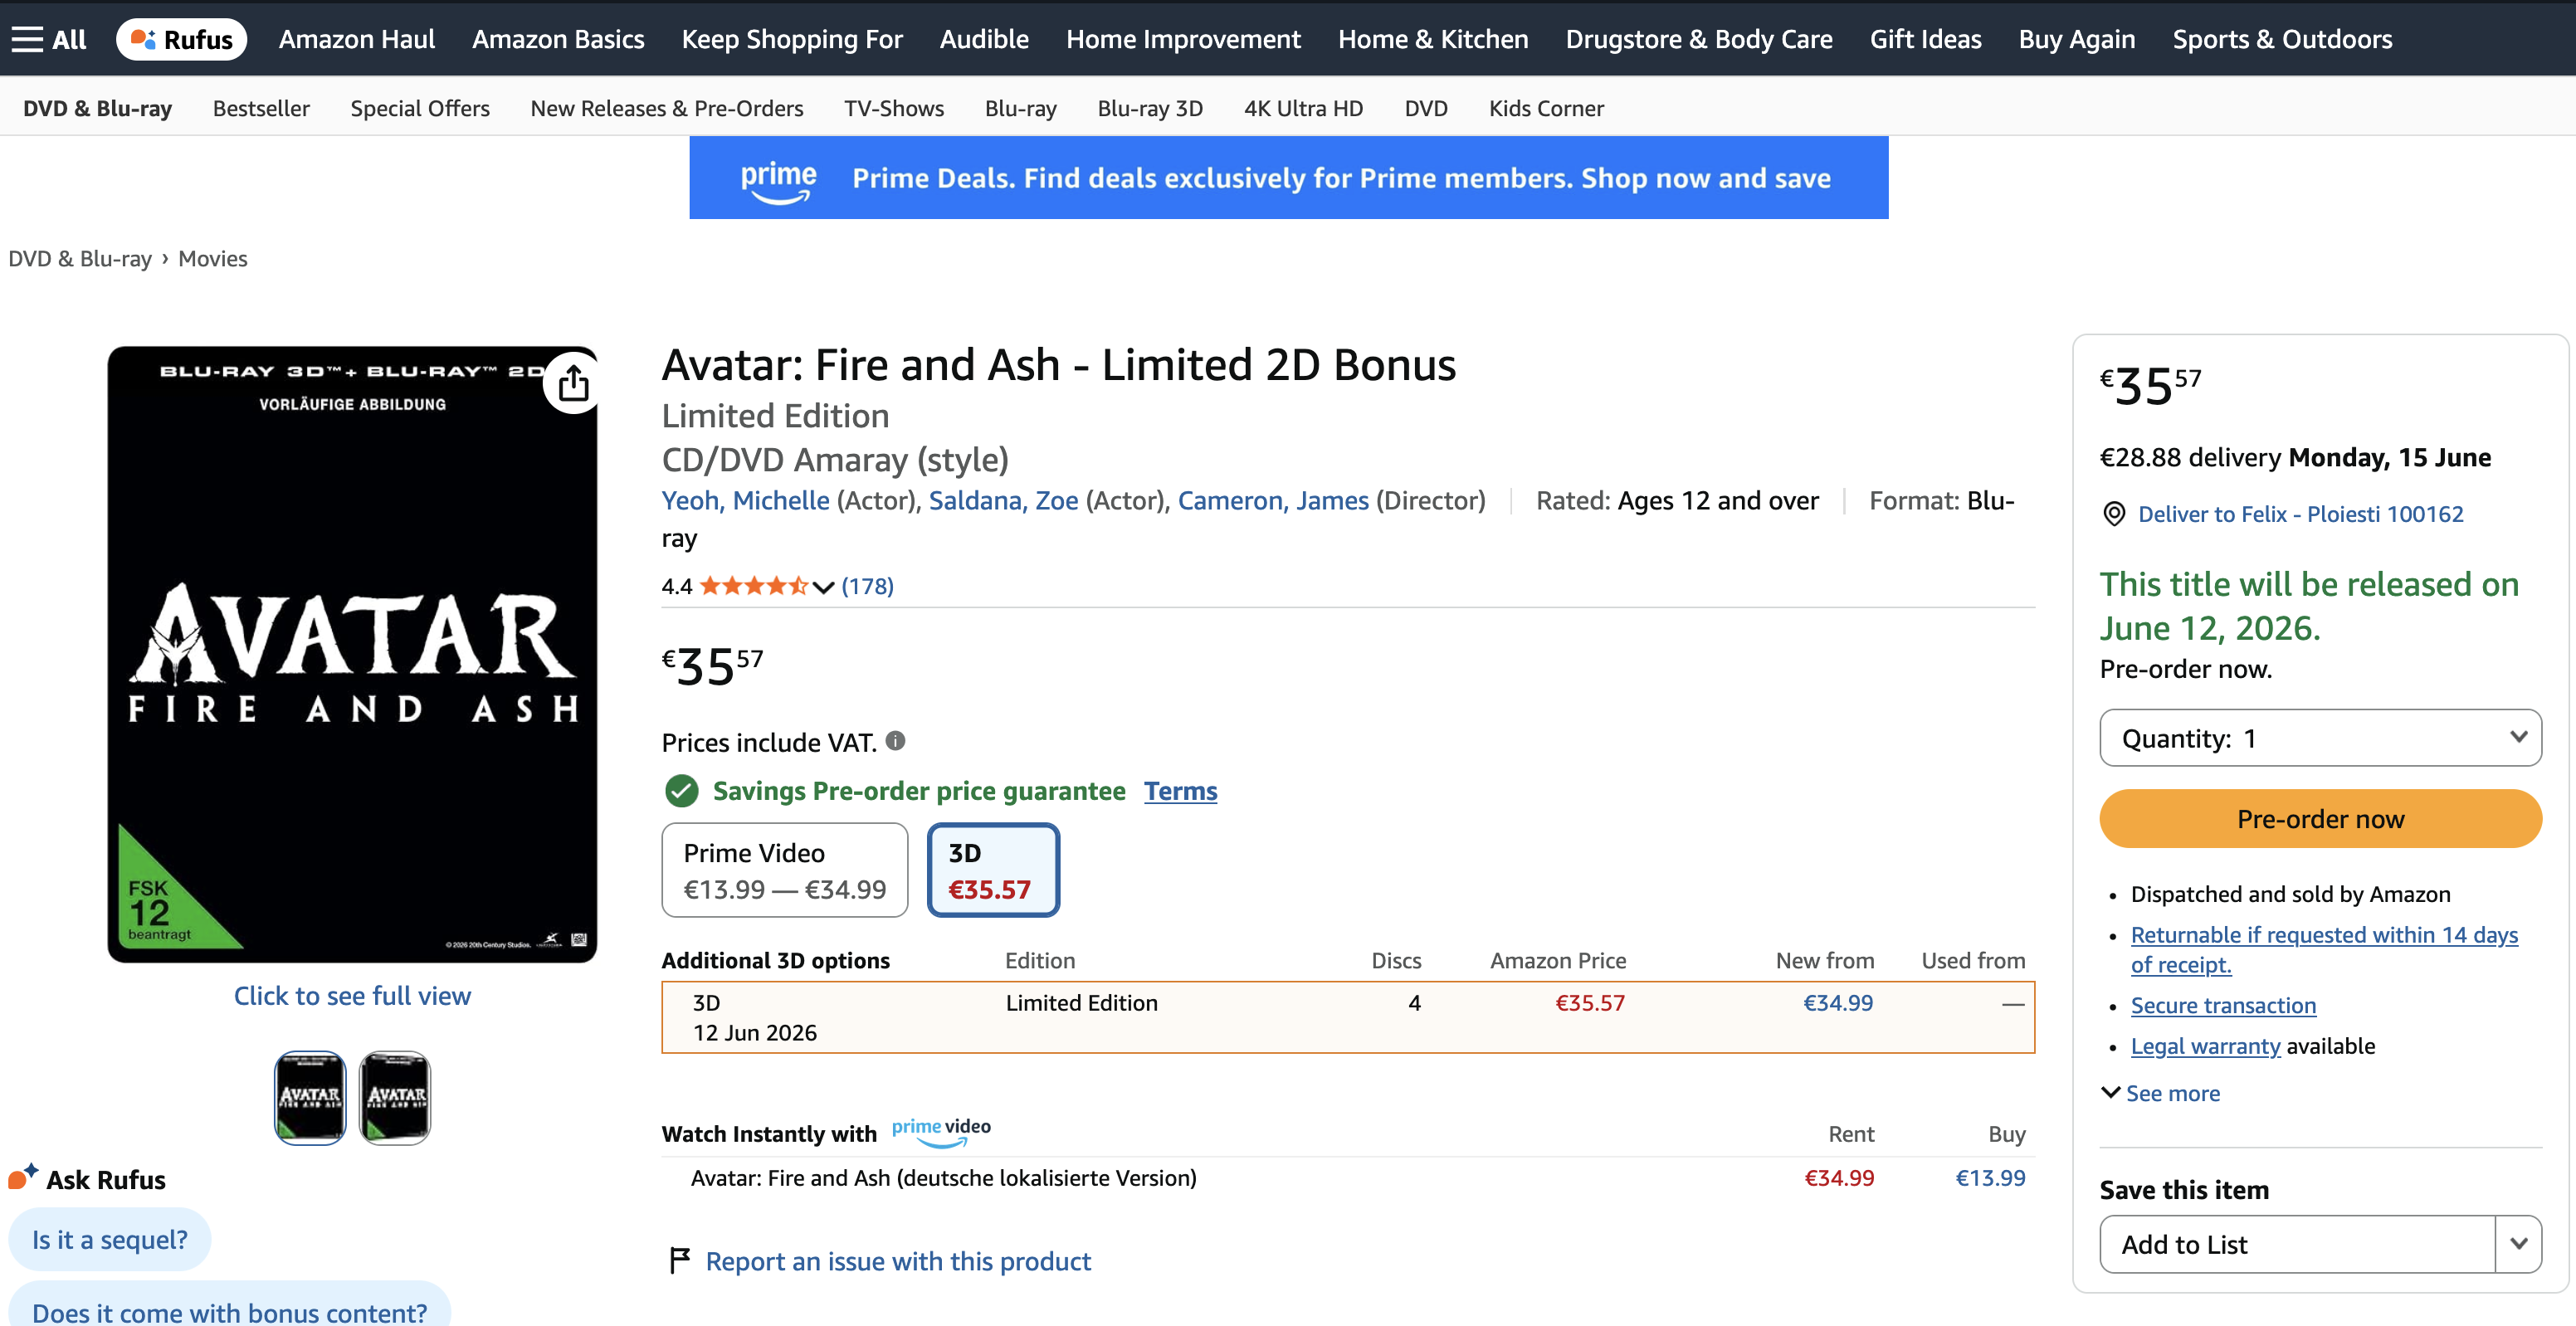Open Pre-order guarantee Terms link
This screenshot has height=1326, width=2576.
coord(1180,791)
